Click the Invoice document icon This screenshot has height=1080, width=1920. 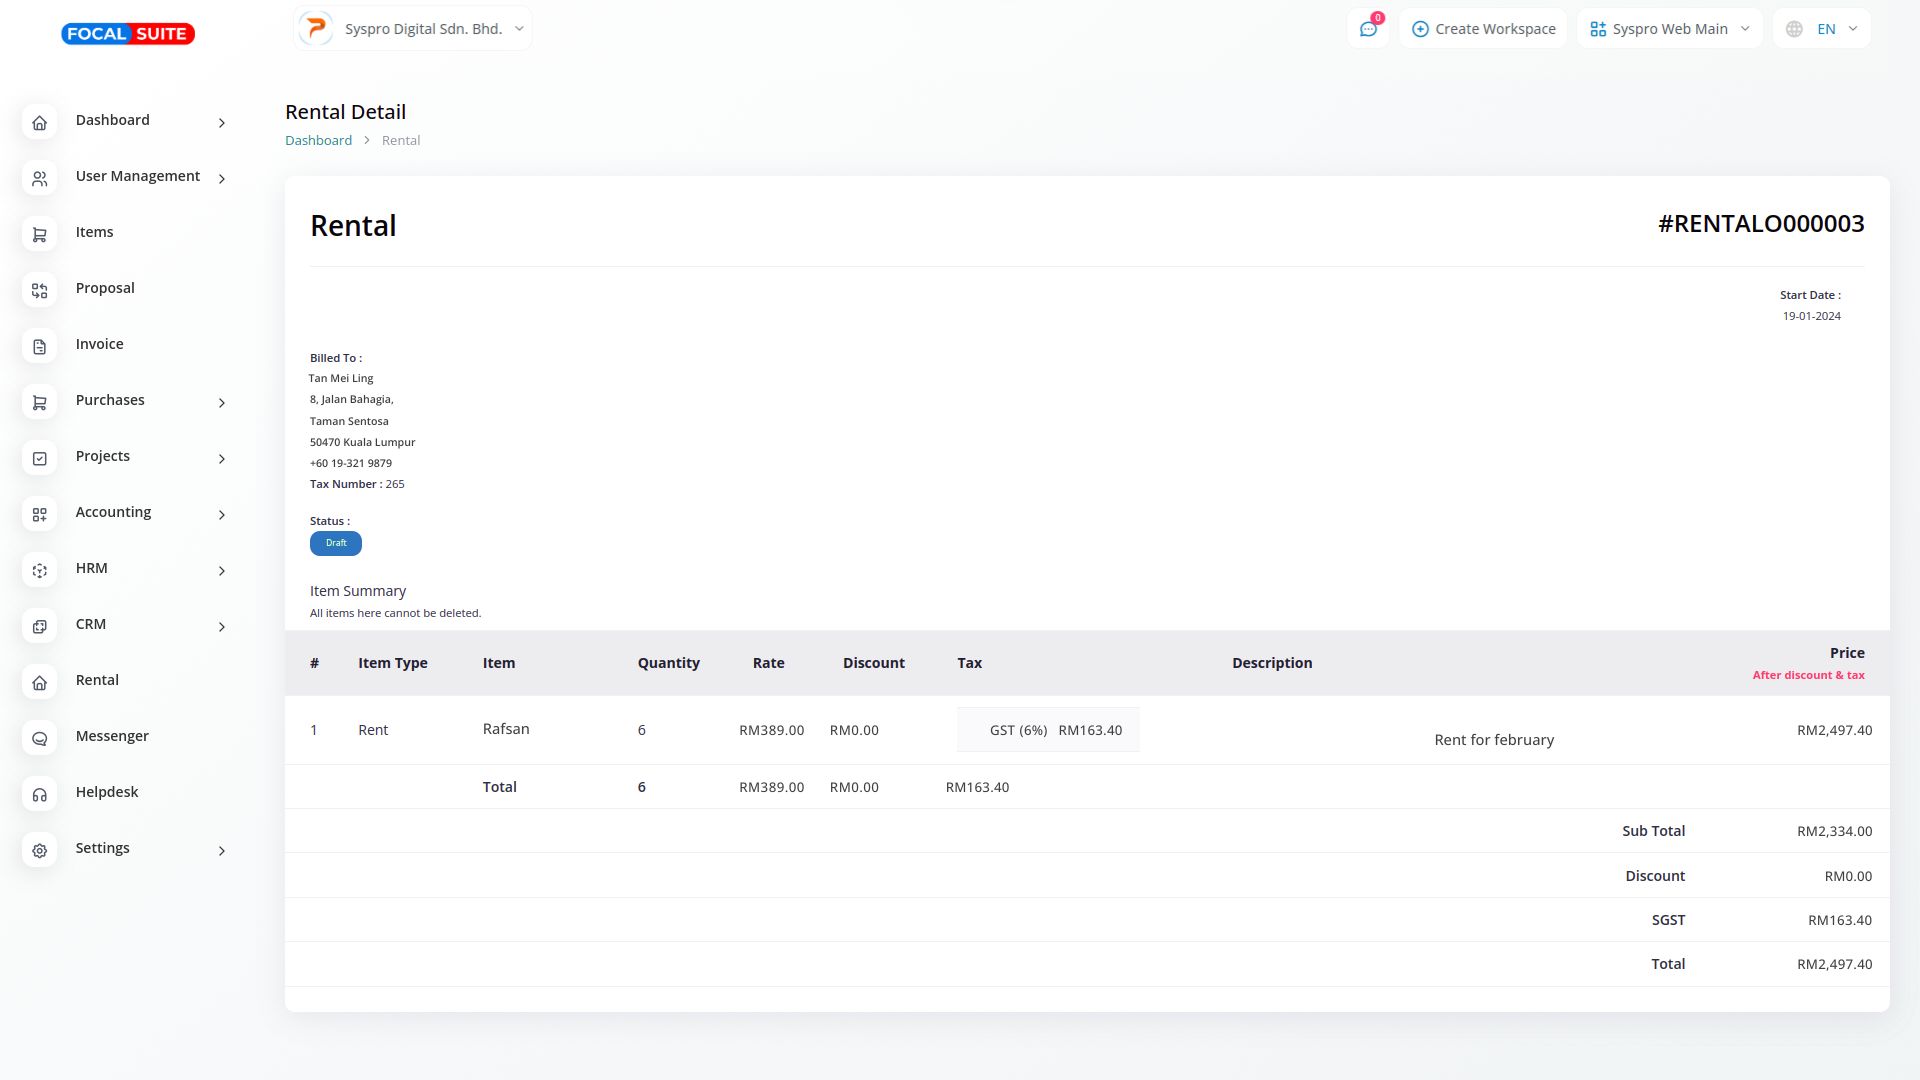click(39, 347)
